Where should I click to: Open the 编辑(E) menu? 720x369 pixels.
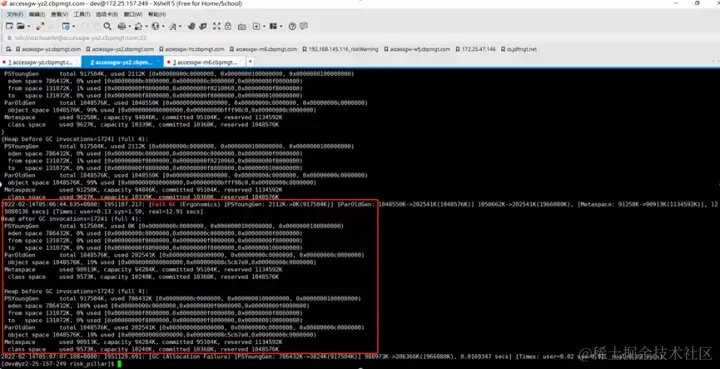[x=37, y=14]
